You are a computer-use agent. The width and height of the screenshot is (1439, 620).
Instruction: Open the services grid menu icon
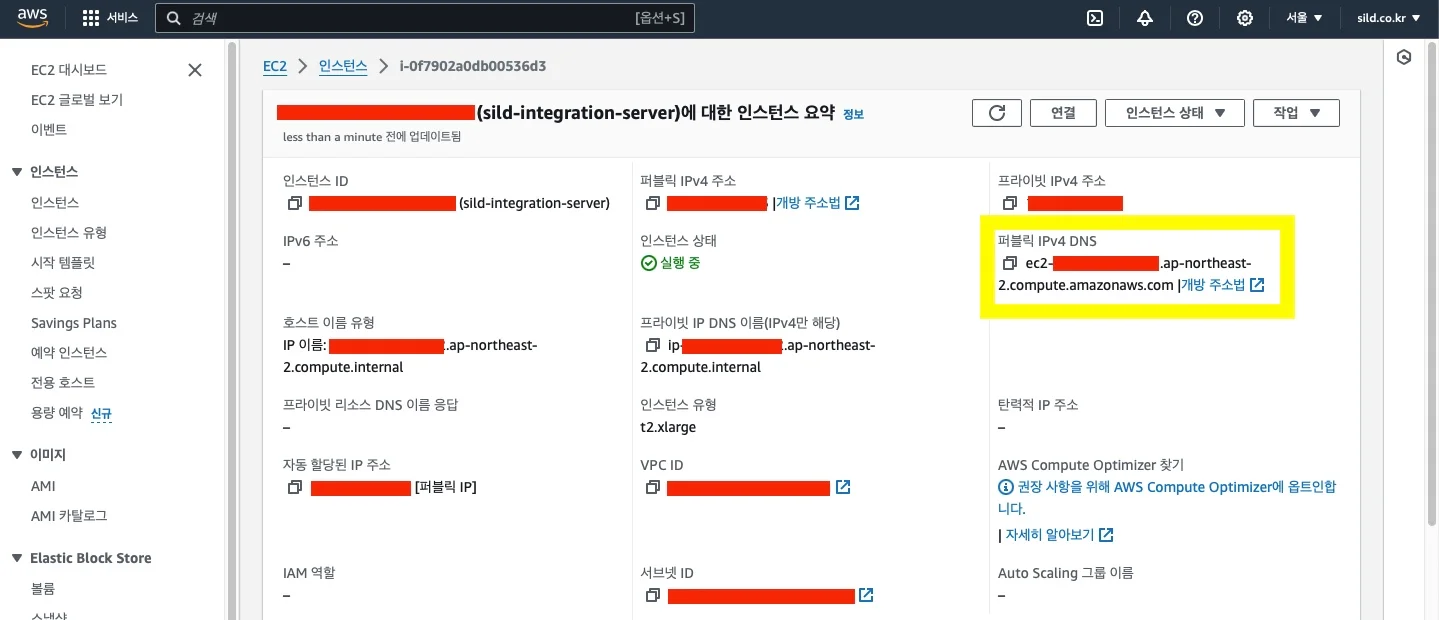pyautogui.click(x=91, y=18)
